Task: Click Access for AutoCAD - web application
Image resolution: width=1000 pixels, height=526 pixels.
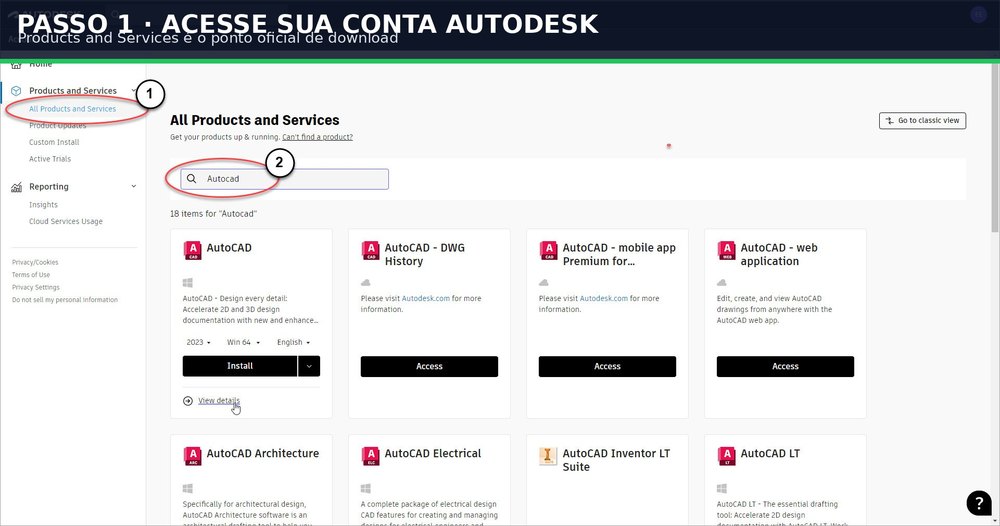Action: [x=785, y=367]
